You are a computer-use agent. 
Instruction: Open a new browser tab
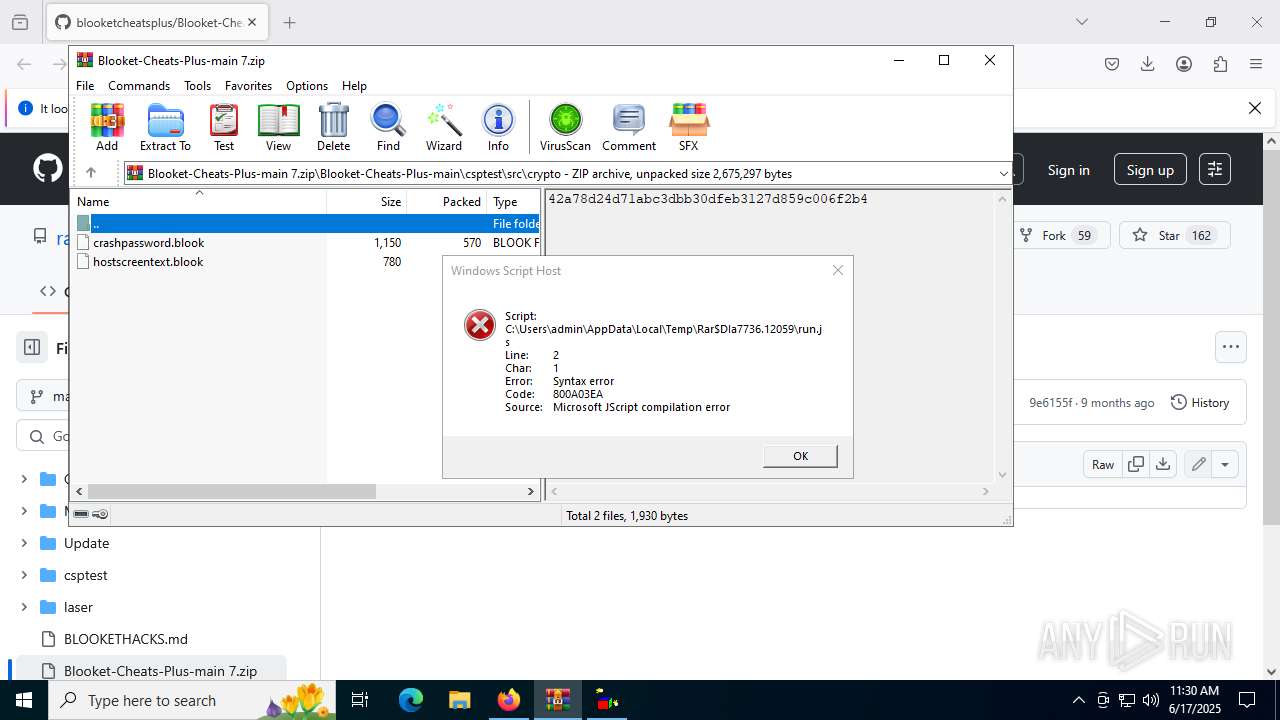pos(289,22)
